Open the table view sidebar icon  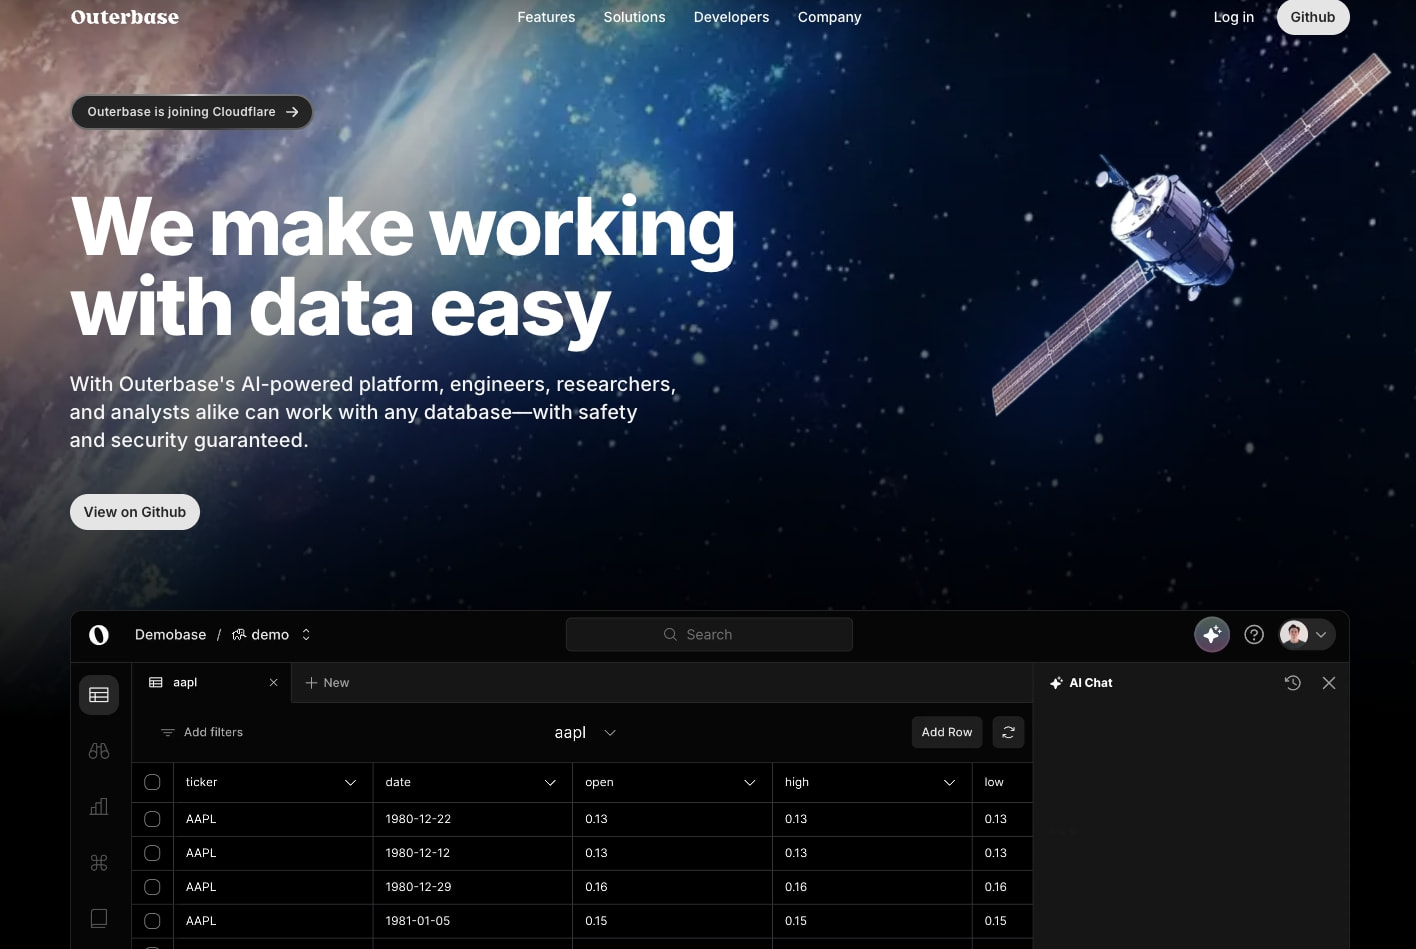[99, 695]
